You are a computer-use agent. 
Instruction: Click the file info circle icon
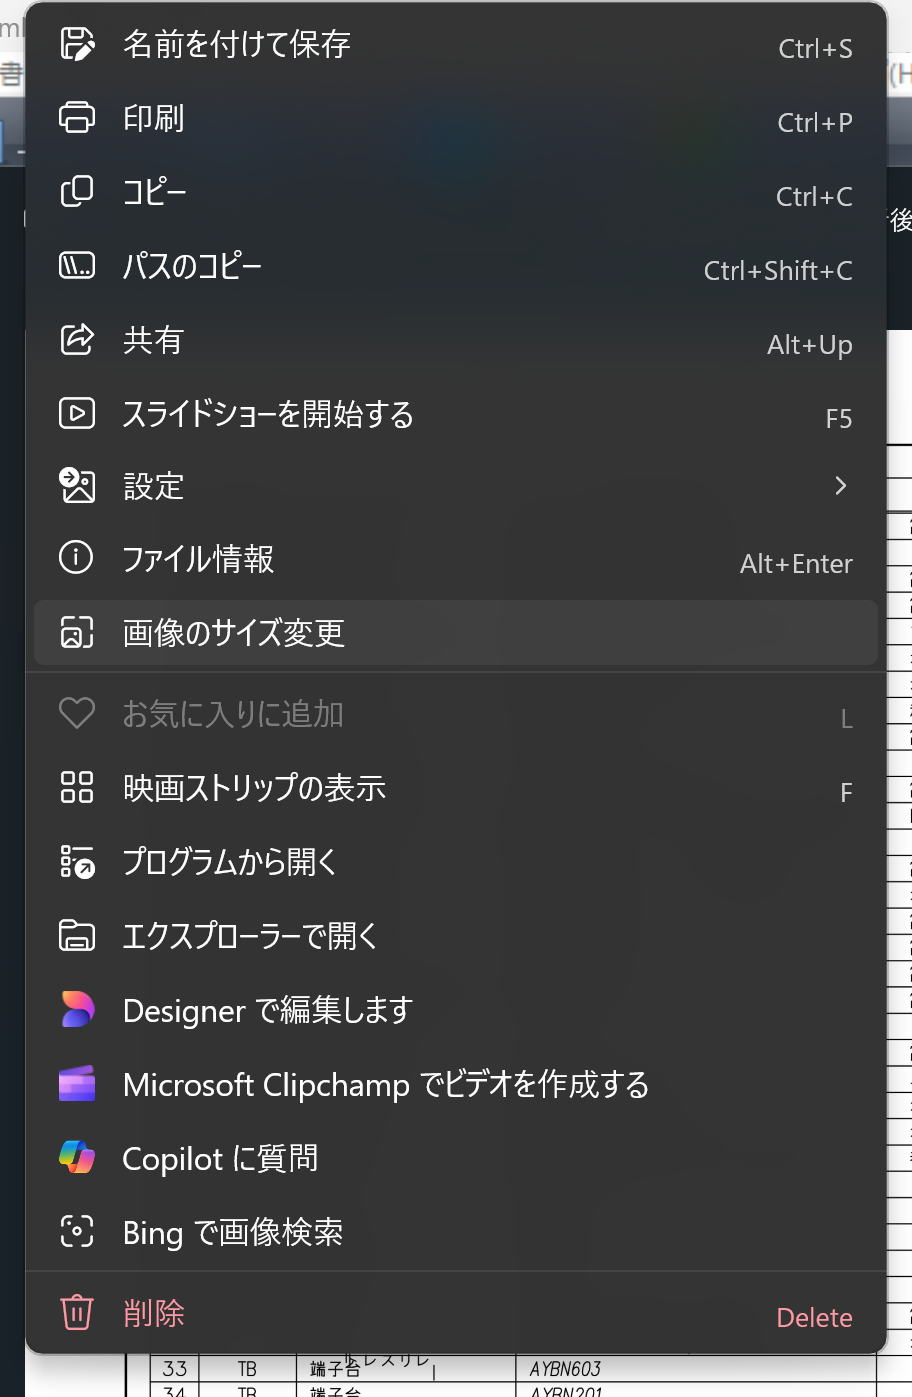tap(77, 557)
